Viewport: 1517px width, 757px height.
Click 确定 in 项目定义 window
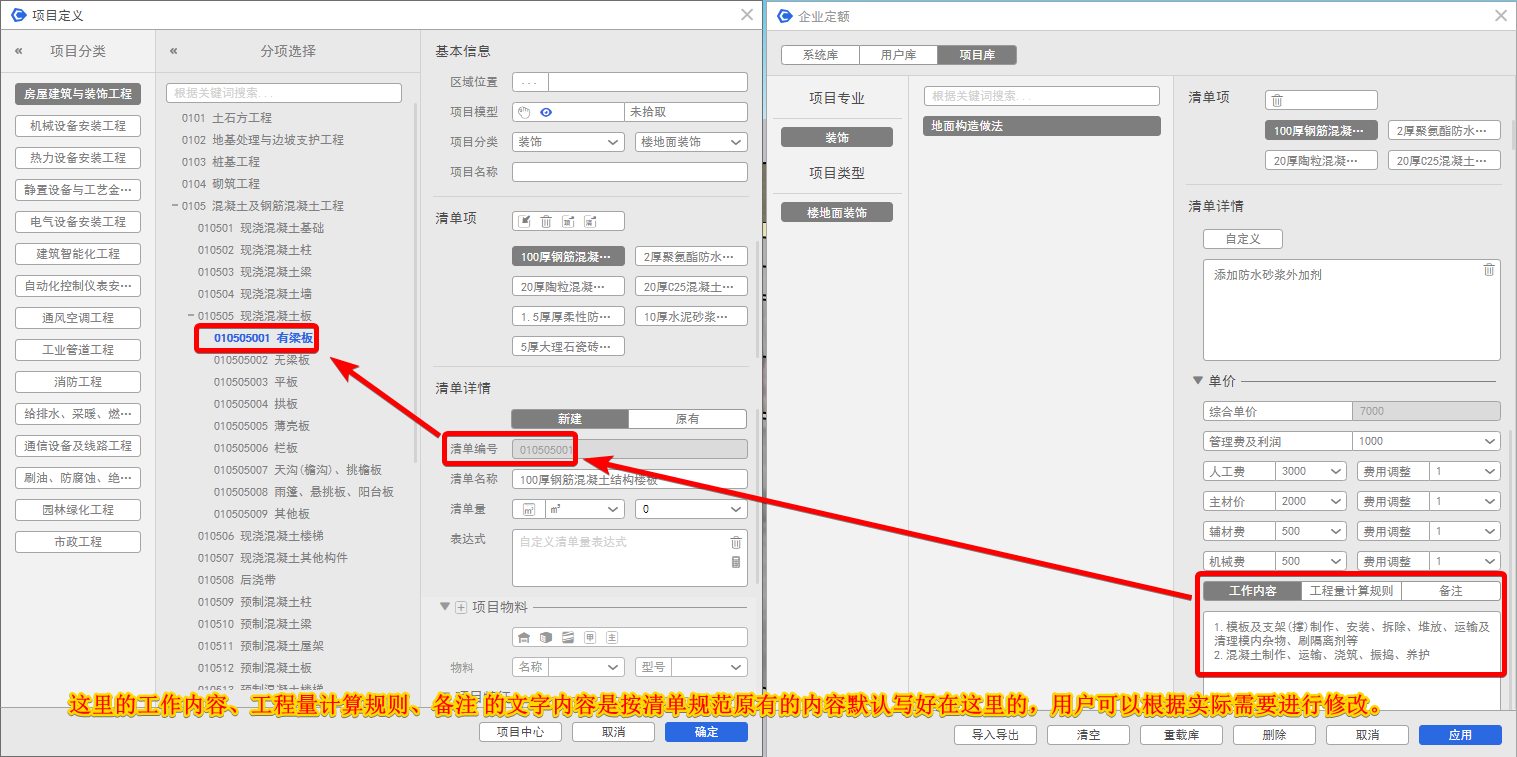(706, 732)
